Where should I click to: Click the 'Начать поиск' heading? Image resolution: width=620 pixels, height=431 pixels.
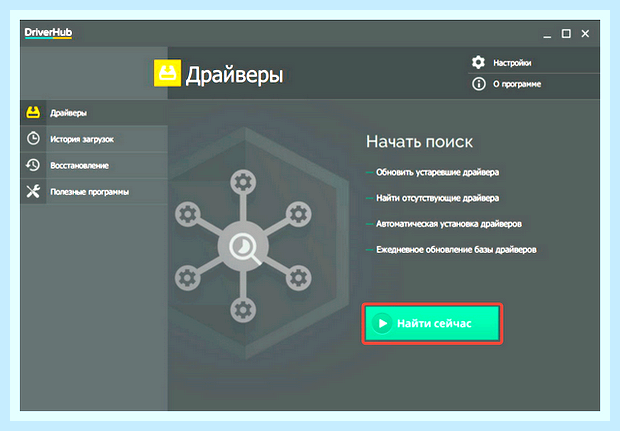point(419,142)
